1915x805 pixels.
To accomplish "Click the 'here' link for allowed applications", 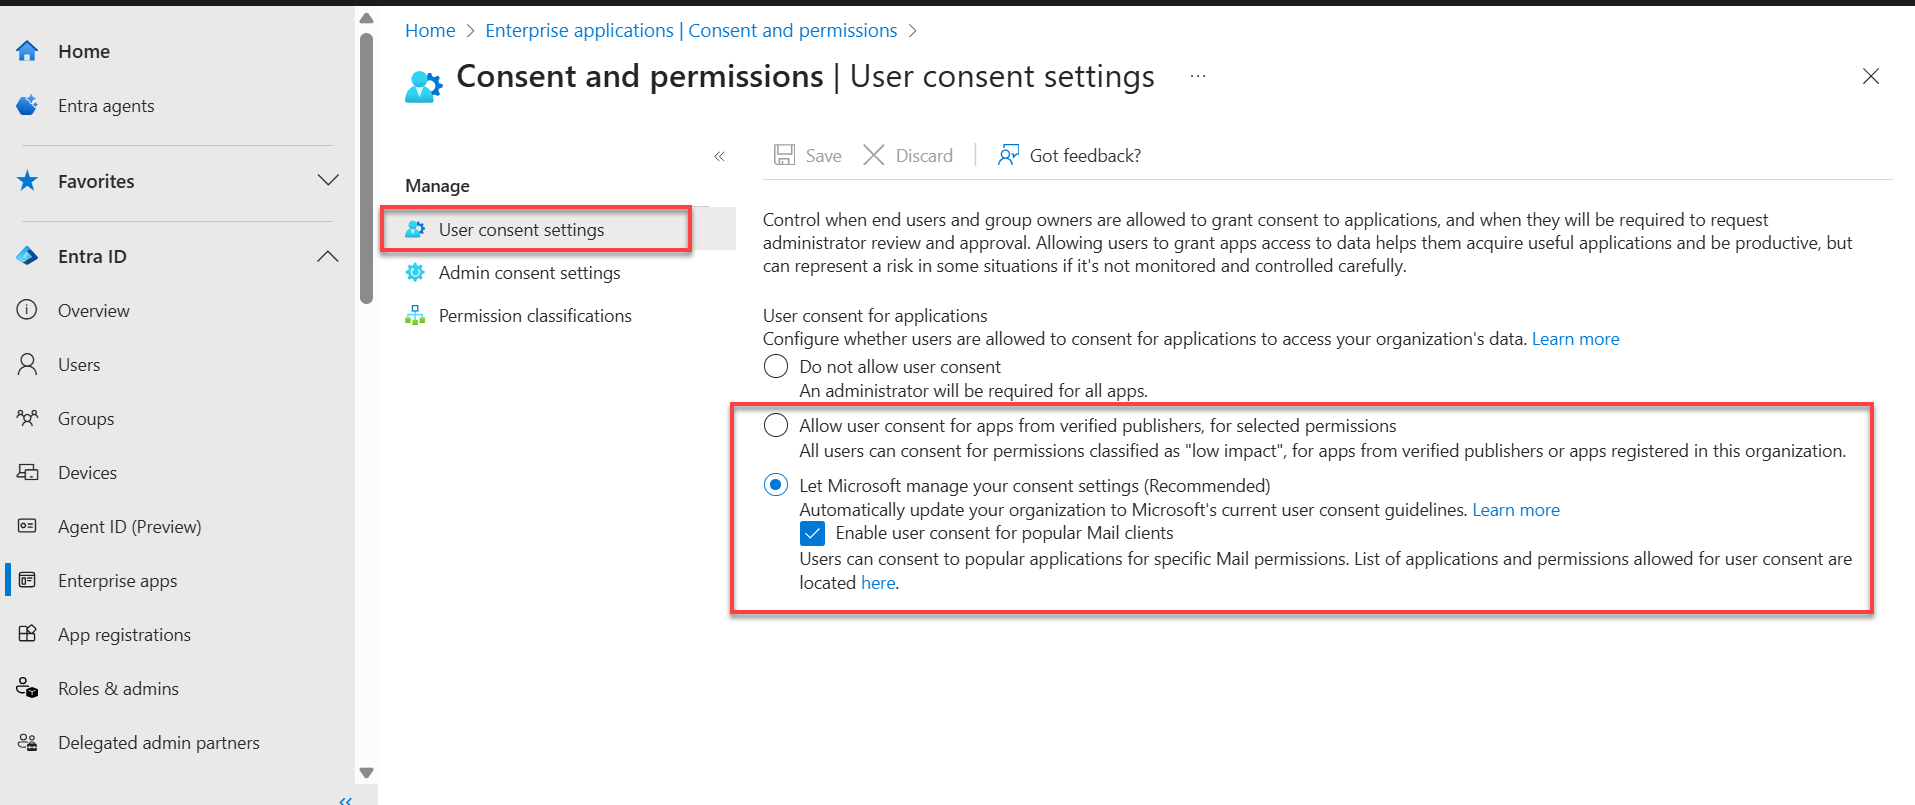I will point(877,583).
